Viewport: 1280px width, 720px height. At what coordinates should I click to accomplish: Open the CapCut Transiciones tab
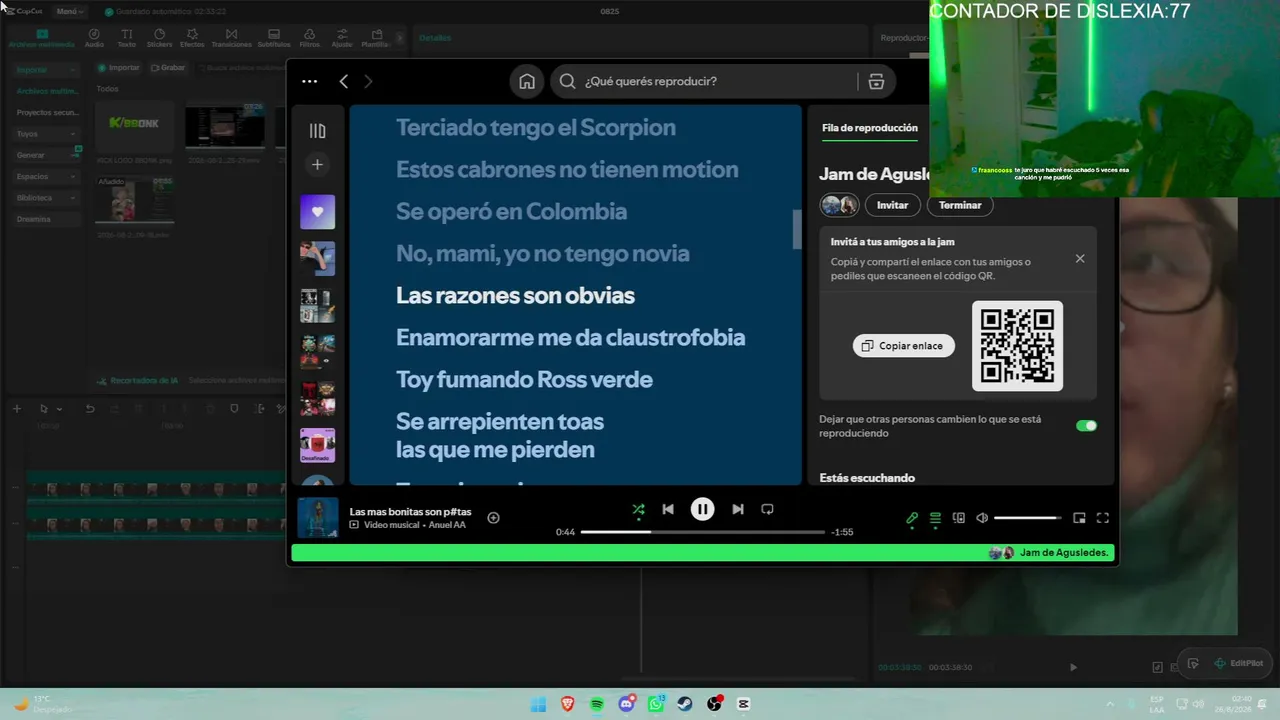coord(231,38)
